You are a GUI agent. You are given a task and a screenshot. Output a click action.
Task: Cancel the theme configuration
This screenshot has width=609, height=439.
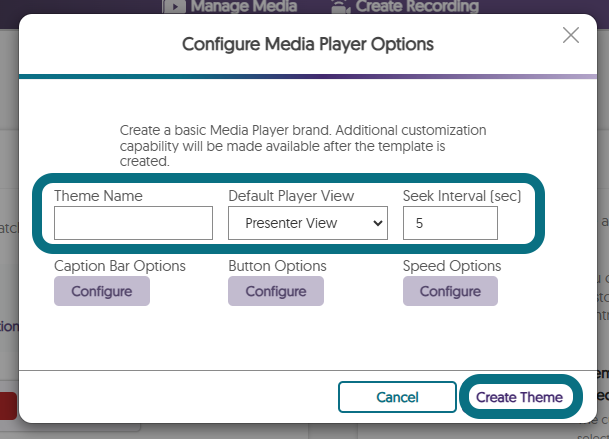pos(397,397)
